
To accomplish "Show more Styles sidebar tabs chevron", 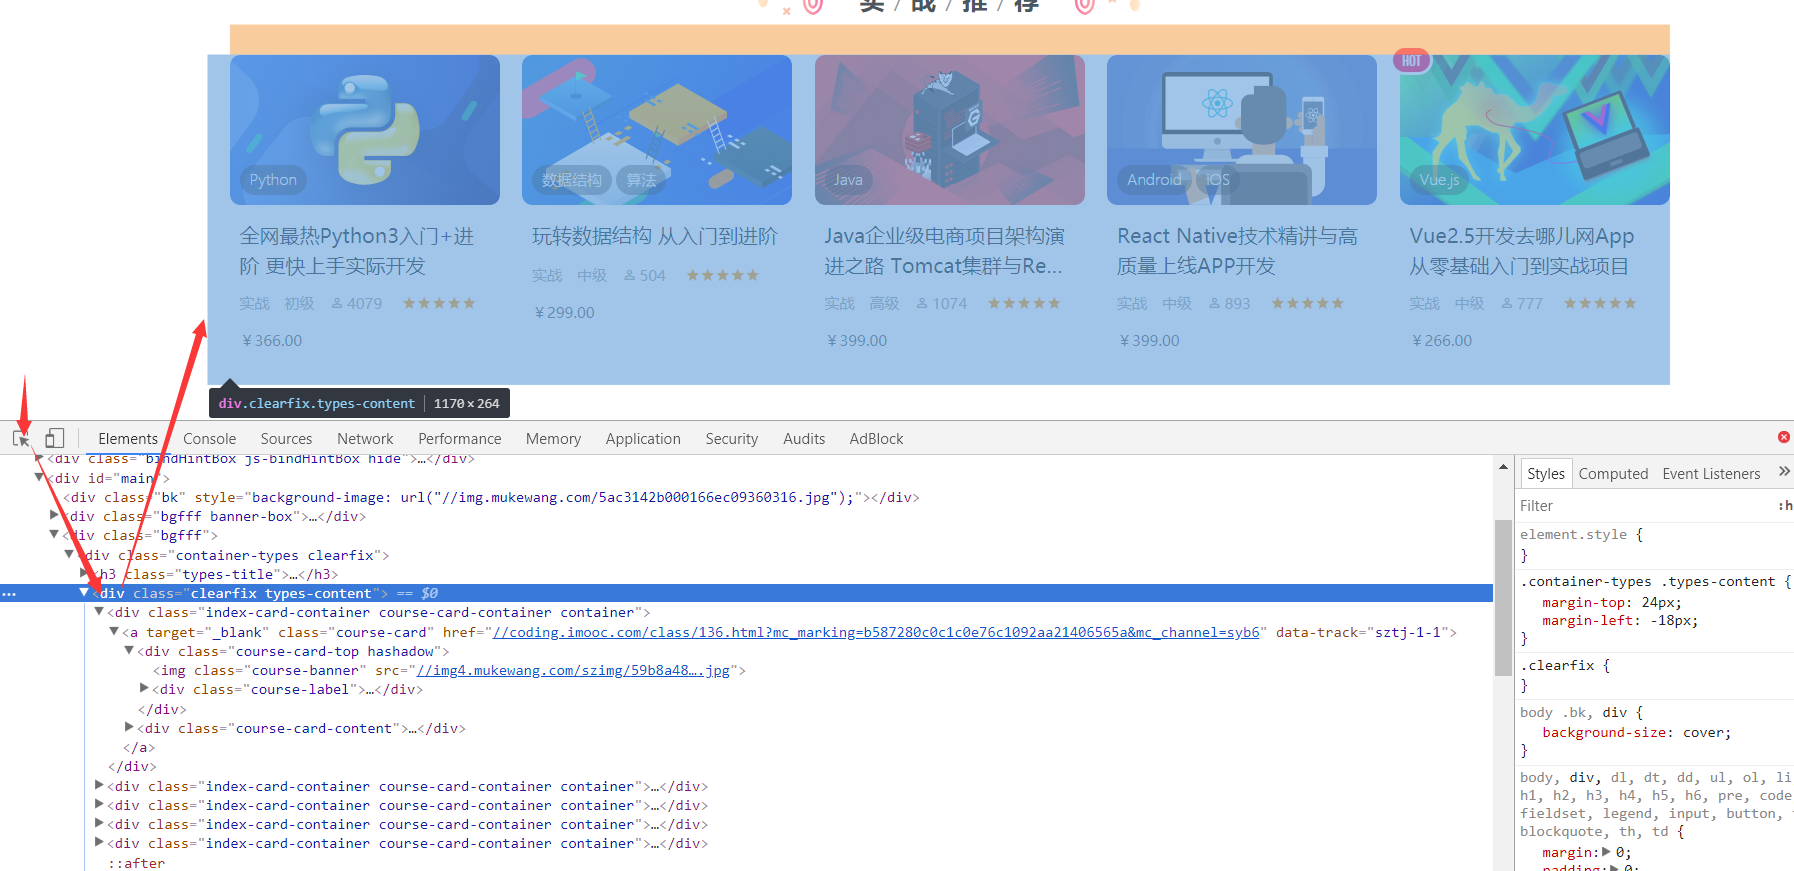I will [1784, 472].
